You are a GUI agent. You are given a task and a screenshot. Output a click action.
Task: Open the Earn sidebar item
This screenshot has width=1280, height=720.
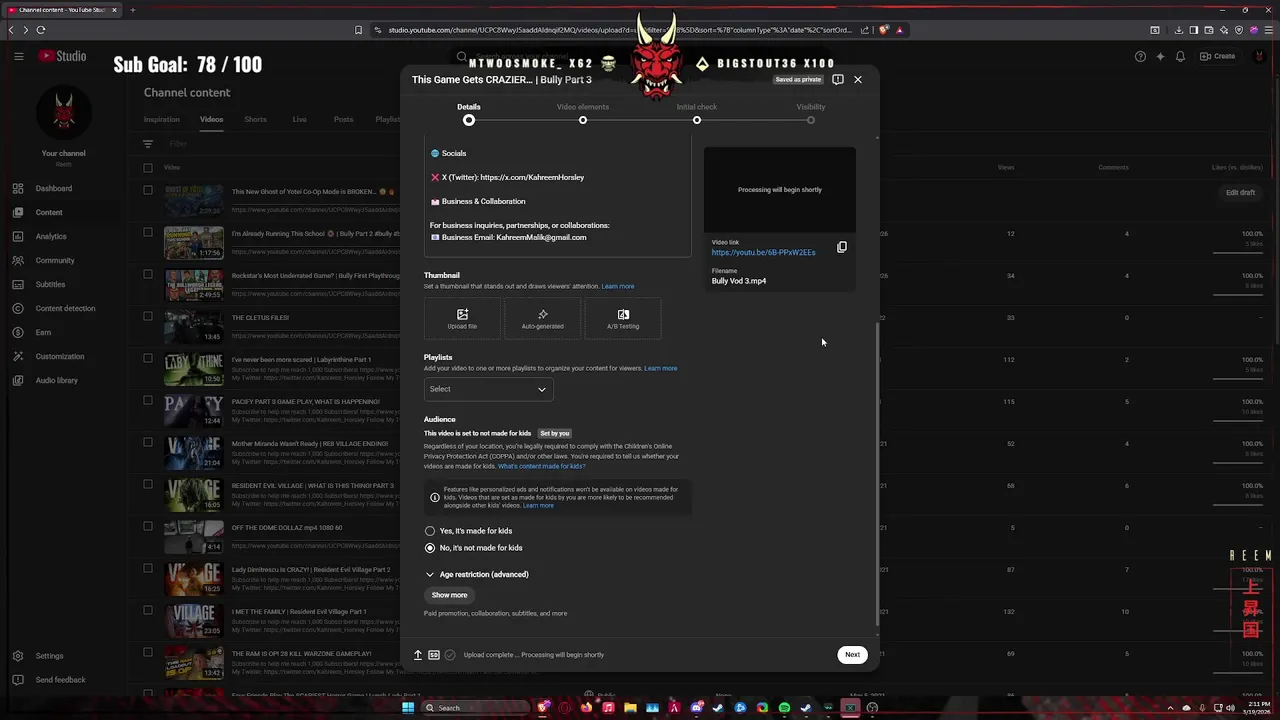(x=43, y=332)
